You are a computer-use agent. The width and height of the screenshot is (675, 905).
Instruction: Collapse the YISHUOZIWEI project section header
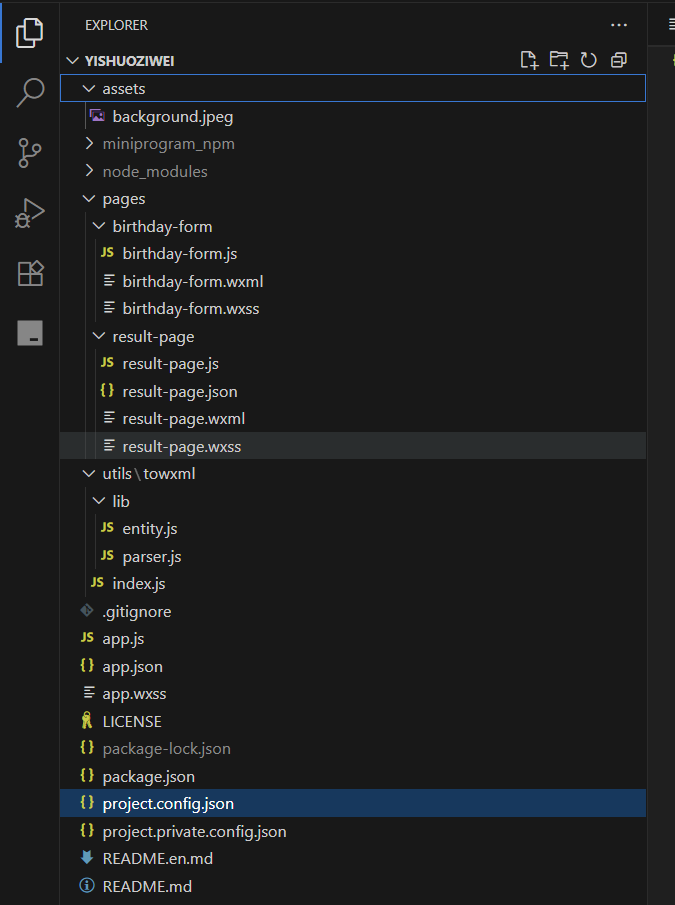[130, 60]
